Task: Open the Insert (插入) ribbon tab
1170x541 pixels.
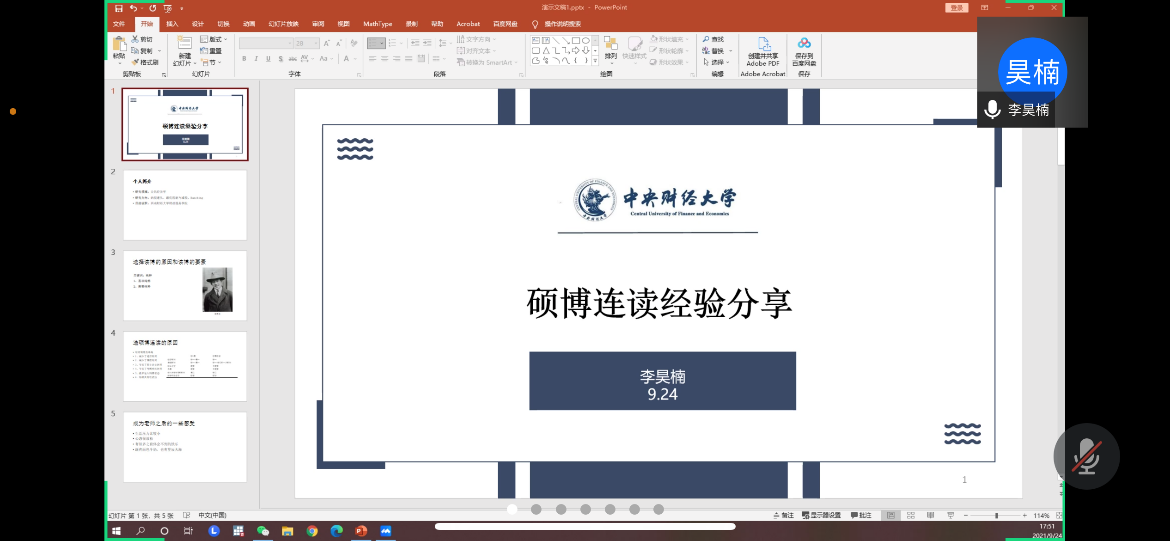Action: point(173,23)
